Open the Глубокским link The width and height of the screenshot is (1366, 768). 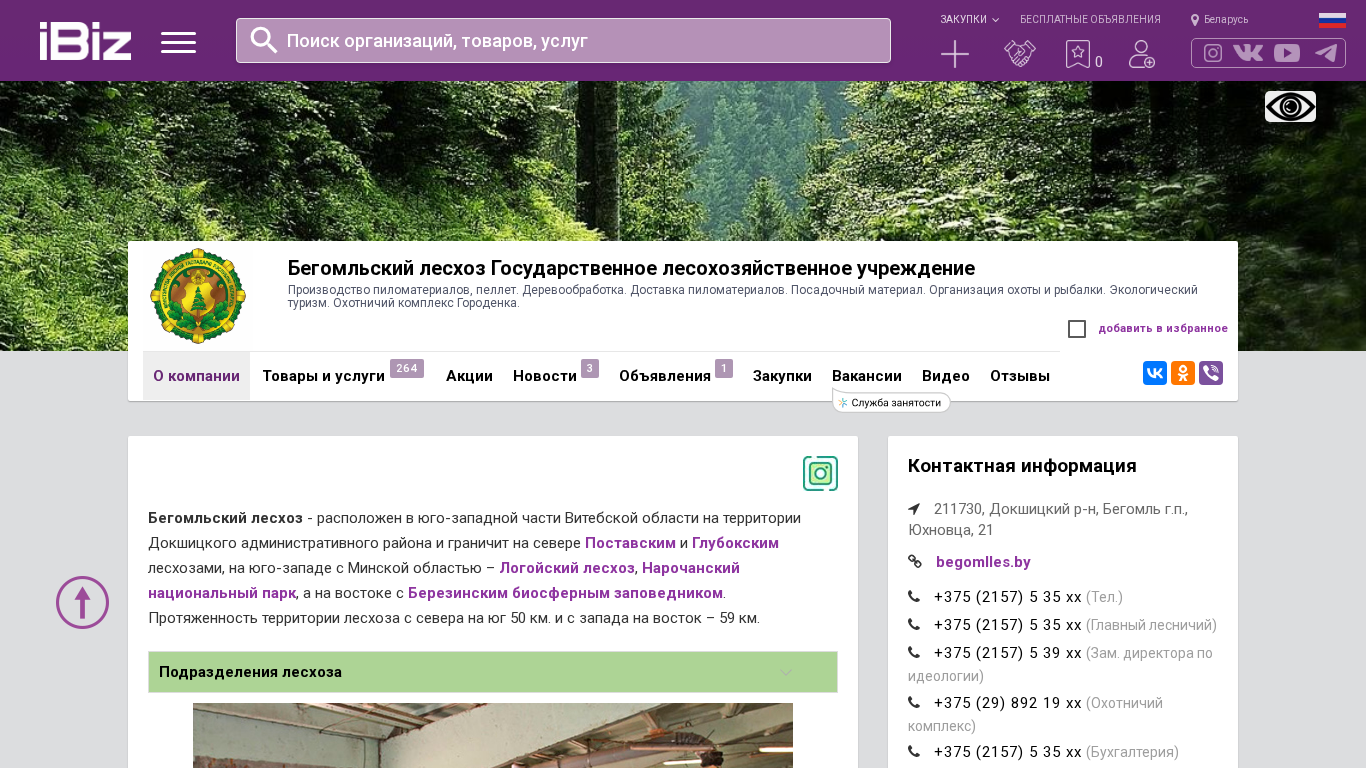pos(735,543)
